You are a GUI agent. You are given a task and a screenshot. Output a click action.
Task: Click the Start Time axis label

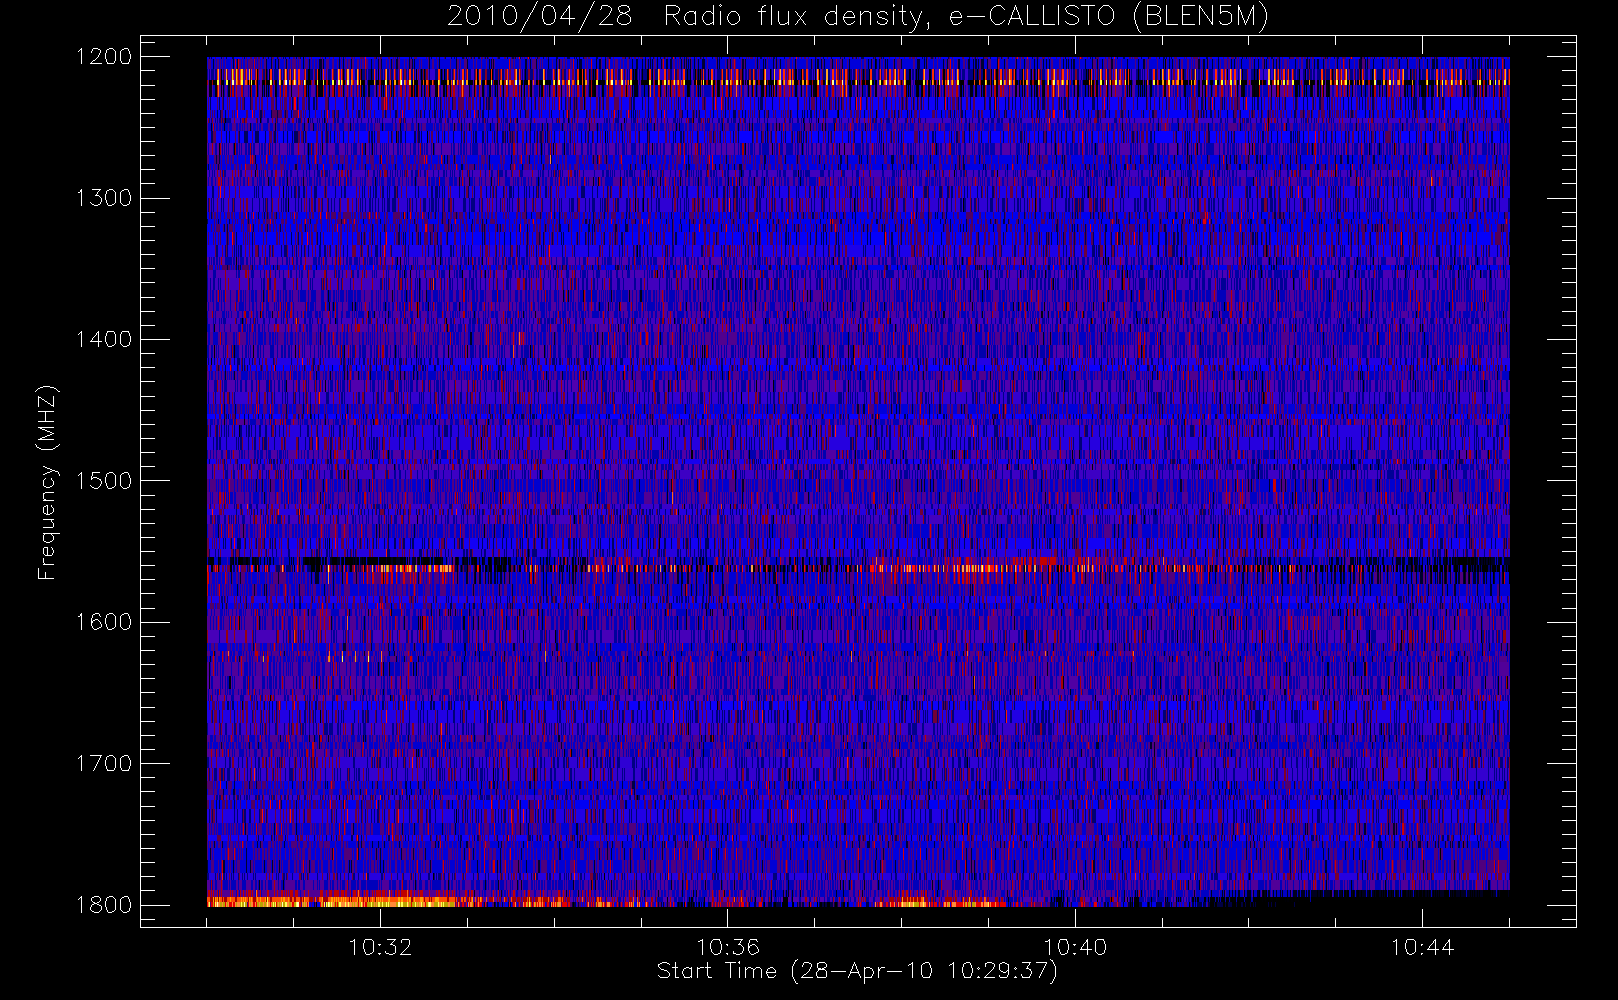(857, 971)
